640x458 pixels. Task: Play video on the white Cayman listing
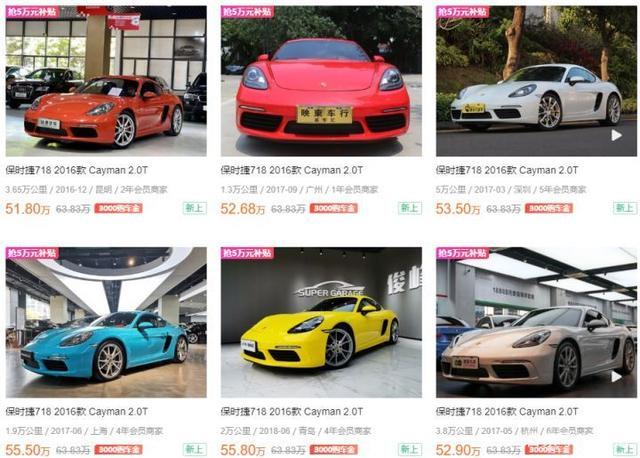(616, 135)
